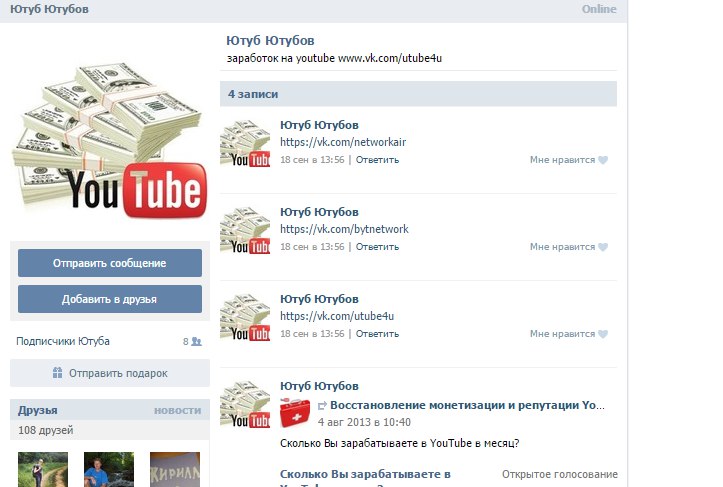723x487 pixels.
Task: Click the heart icon on the utube4u post
Action: [603, 334]
